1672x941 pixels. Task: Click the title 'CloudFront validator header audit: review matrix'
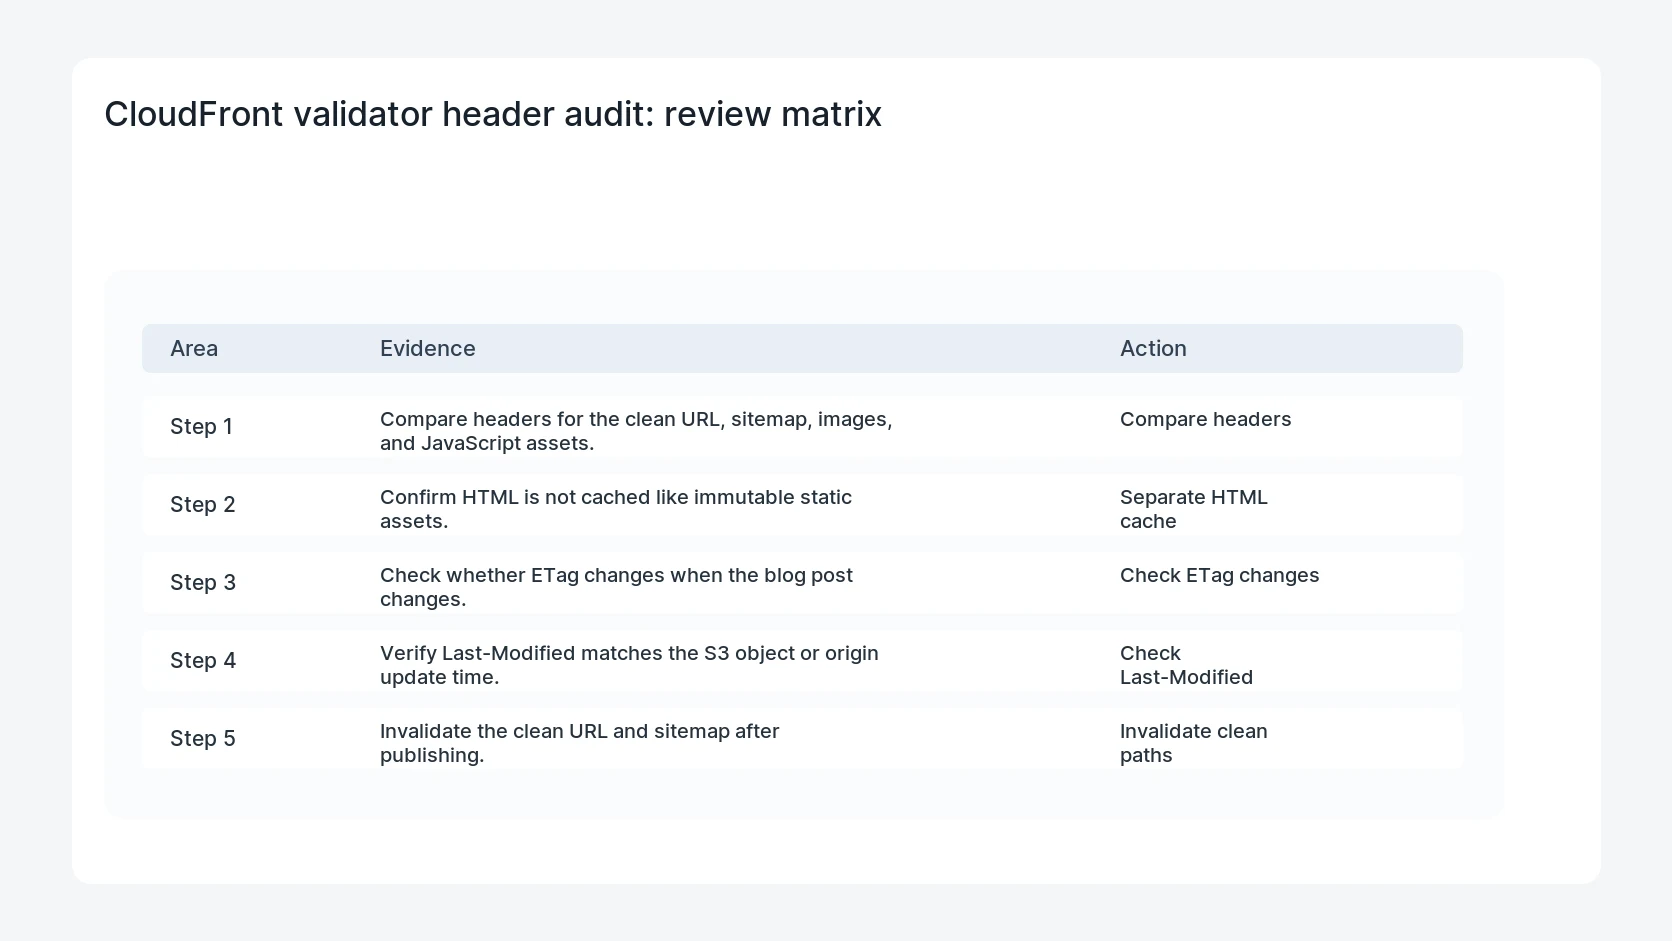[x=493, y=114]
